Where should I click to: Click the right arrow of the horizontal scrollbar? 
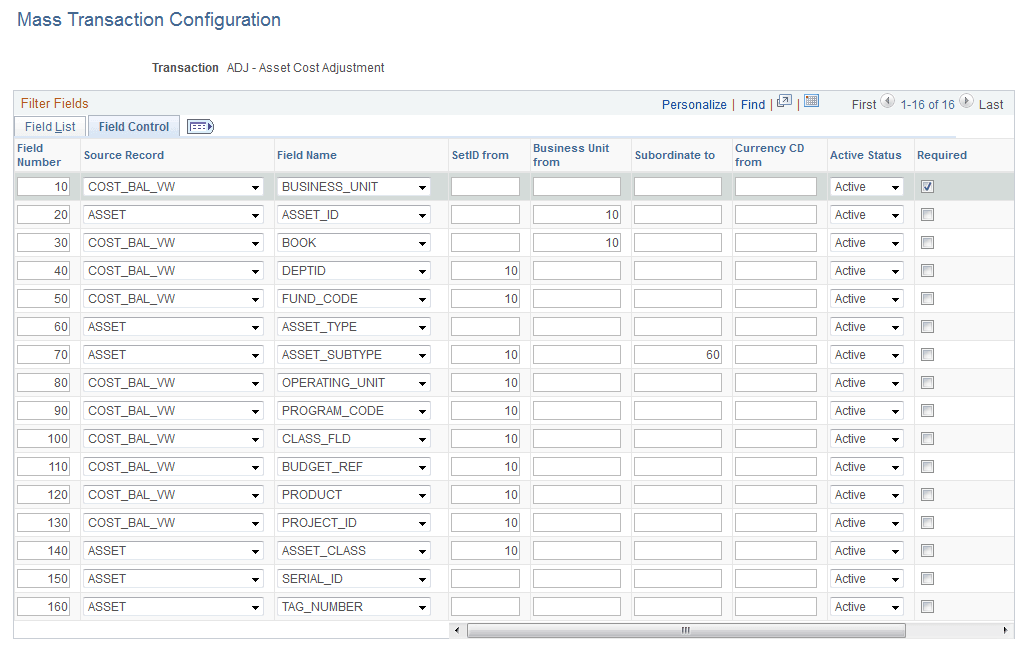point(1008,630)
